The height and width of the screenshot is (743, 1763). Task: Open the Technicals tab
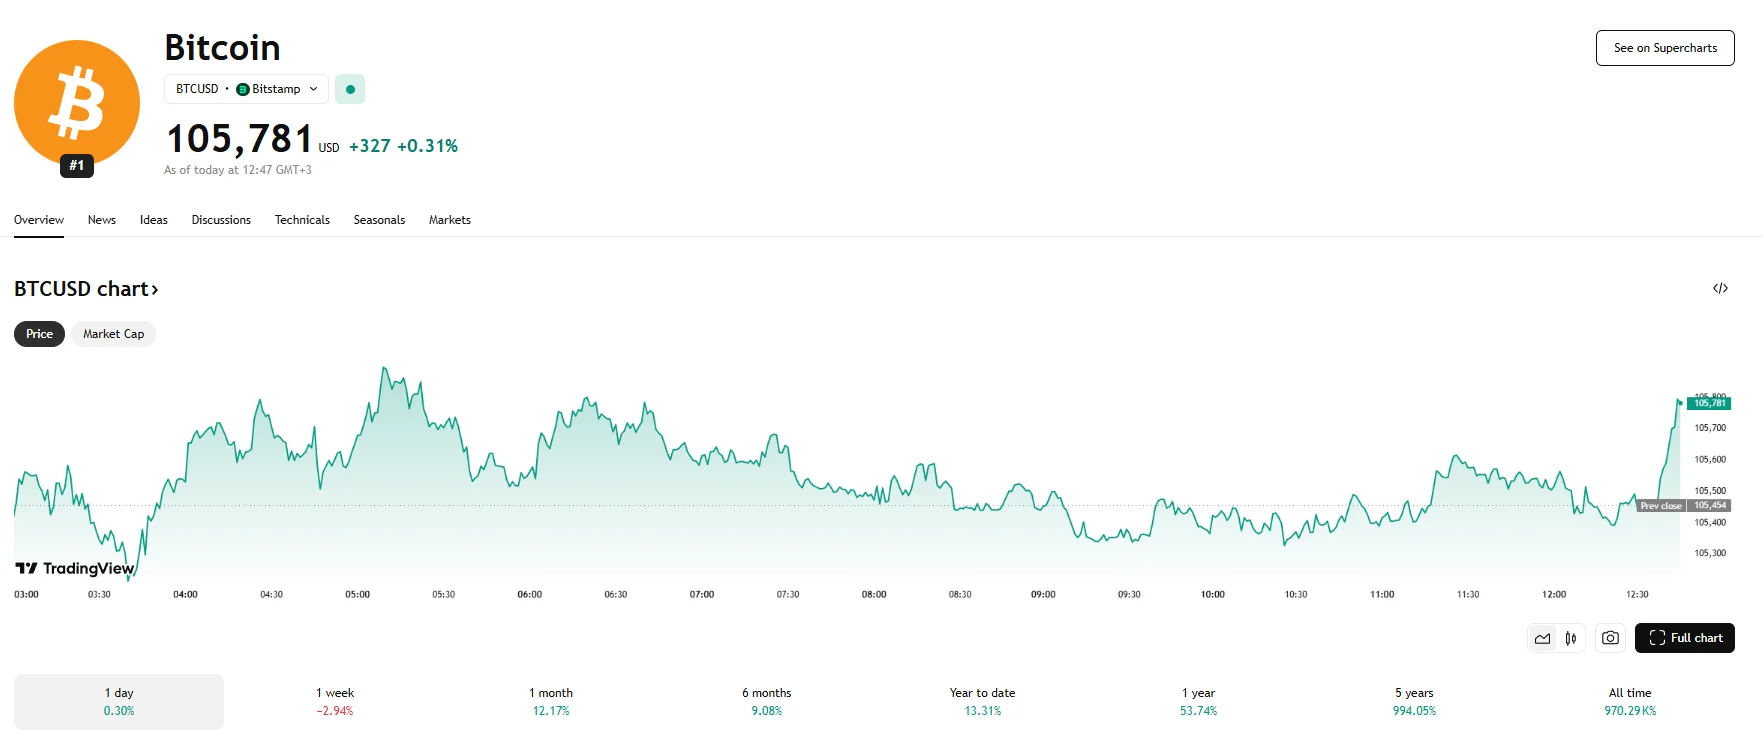click(302, 220)
